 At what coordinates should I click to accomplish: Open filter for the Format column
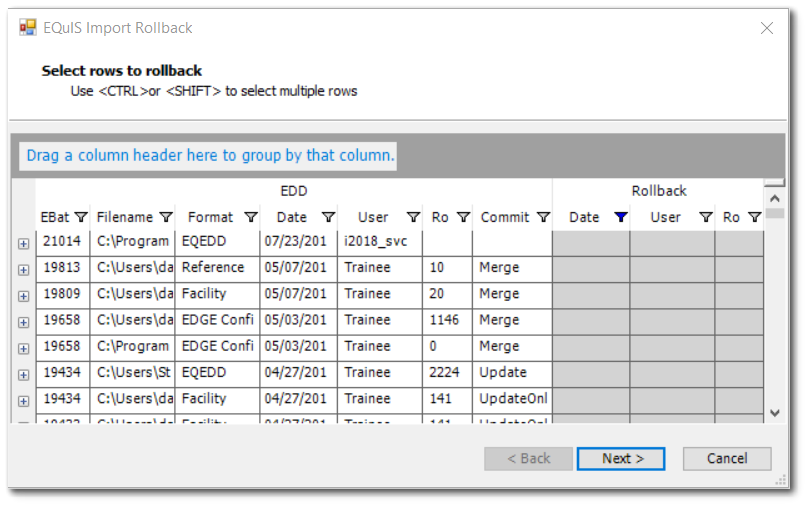pos(251,217)
